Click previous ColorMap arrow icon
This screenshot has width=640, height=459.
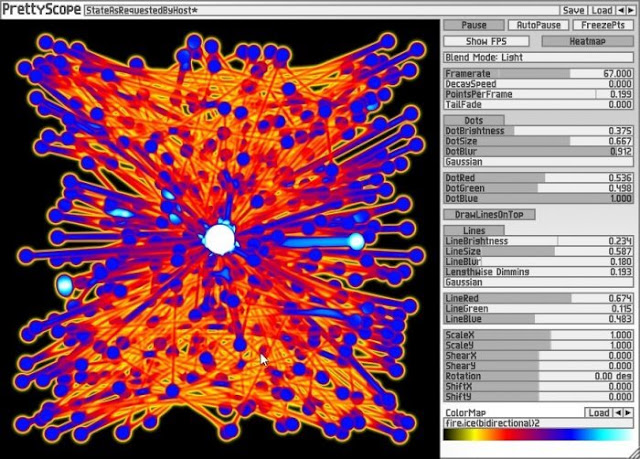click(x=618, y=412)
